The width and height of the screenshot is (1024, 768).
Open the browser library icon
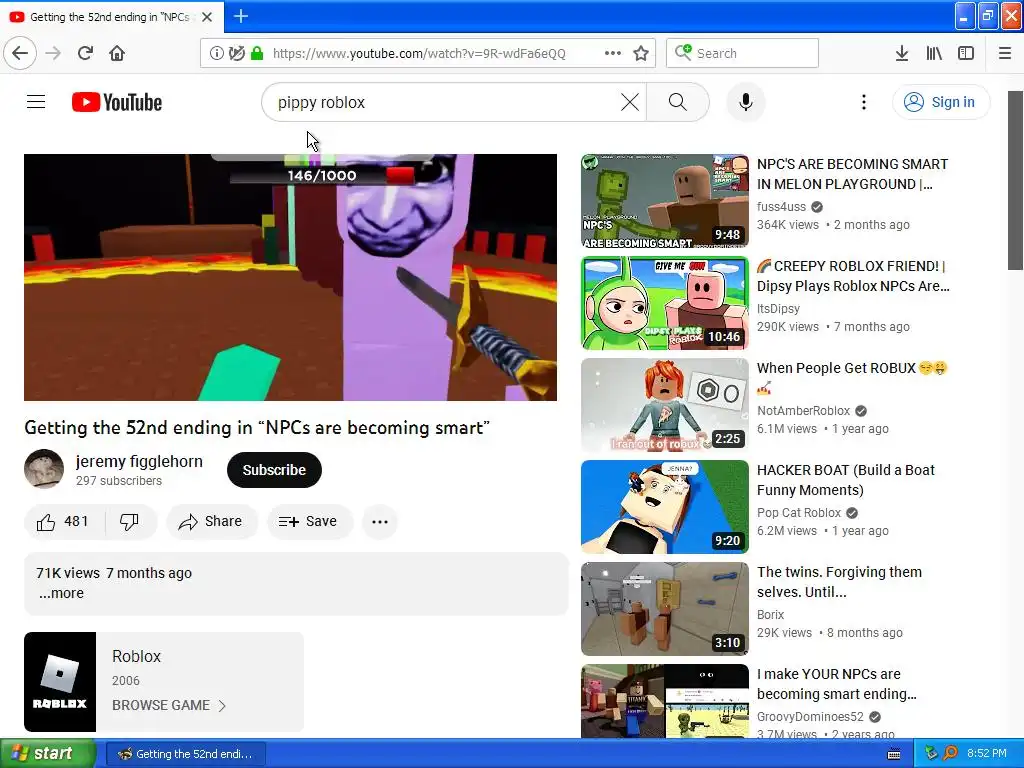pyautogui.click(x=934, y=53)
